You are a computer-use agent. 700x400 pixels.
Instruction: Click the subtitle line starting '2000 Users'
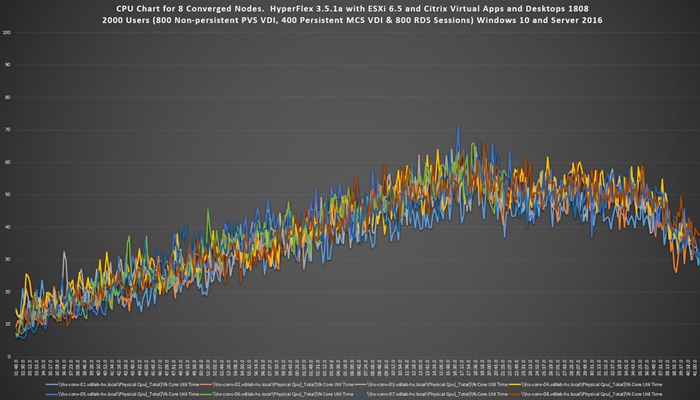[352, 20]
